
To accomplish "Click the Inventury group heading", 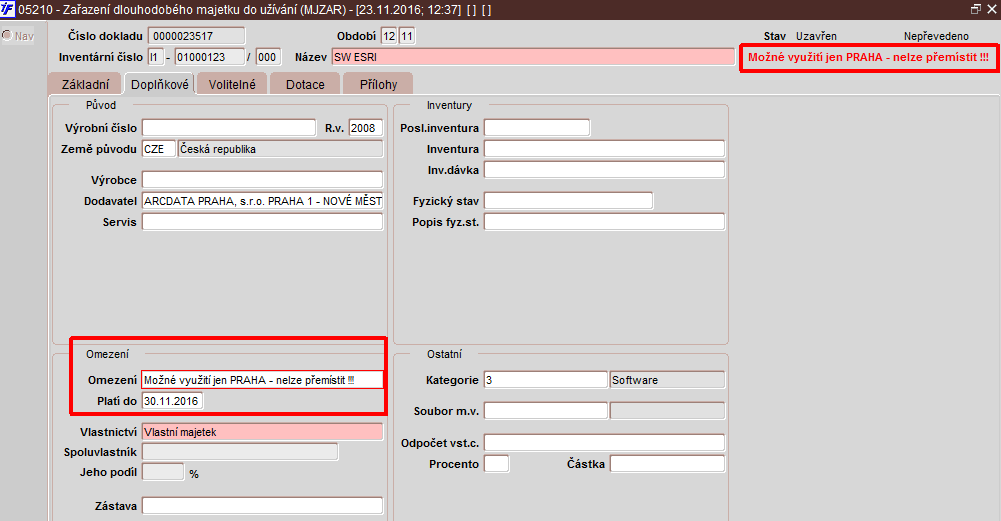I will click(449, 105).
